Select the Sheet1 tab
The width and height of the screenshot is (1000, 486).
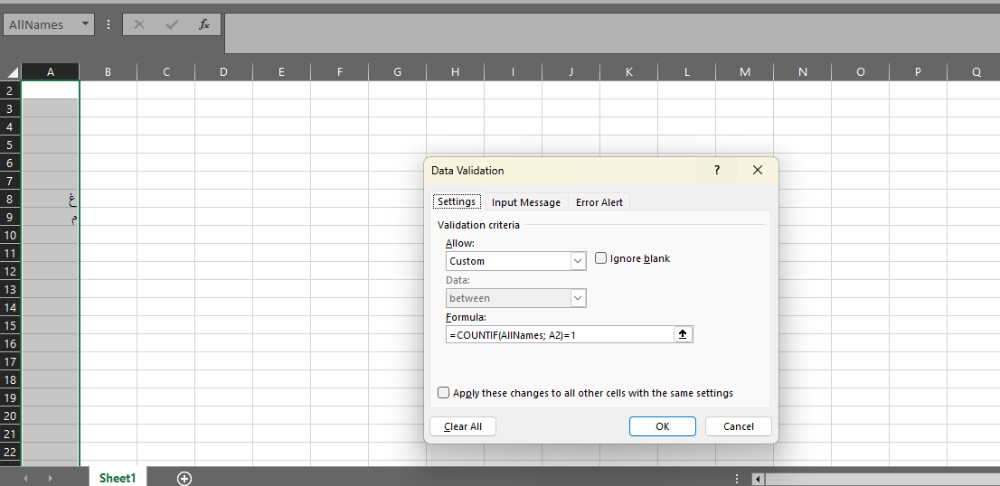117,478
